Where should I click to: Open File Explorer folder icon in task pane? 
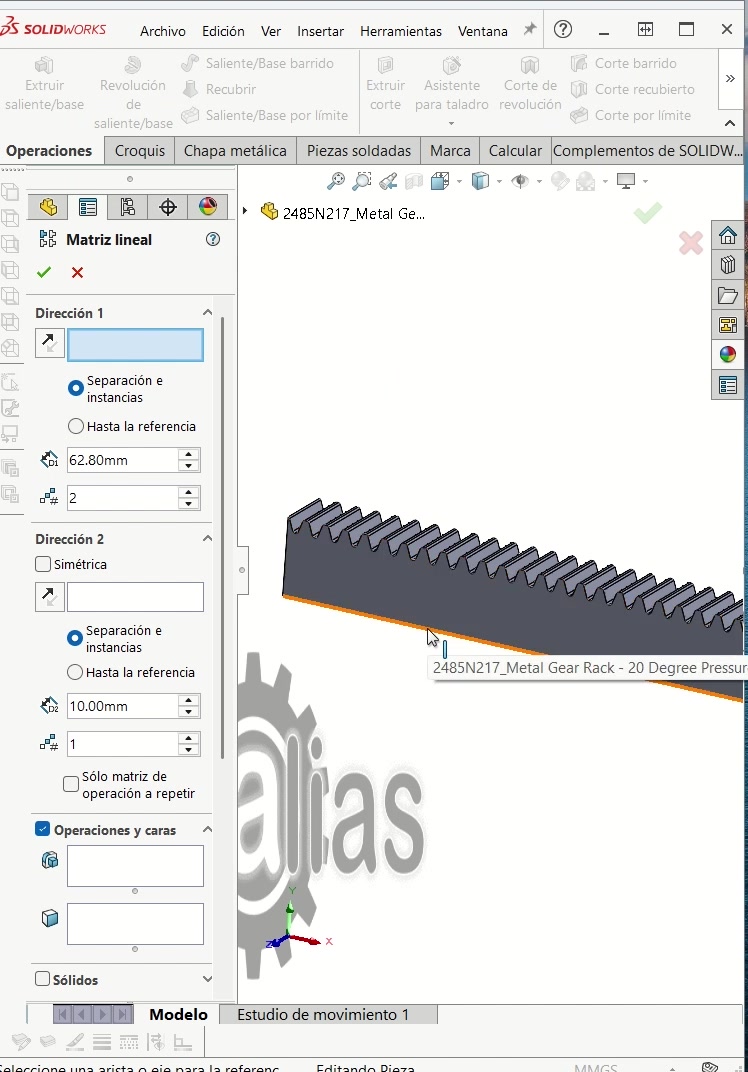727,295
